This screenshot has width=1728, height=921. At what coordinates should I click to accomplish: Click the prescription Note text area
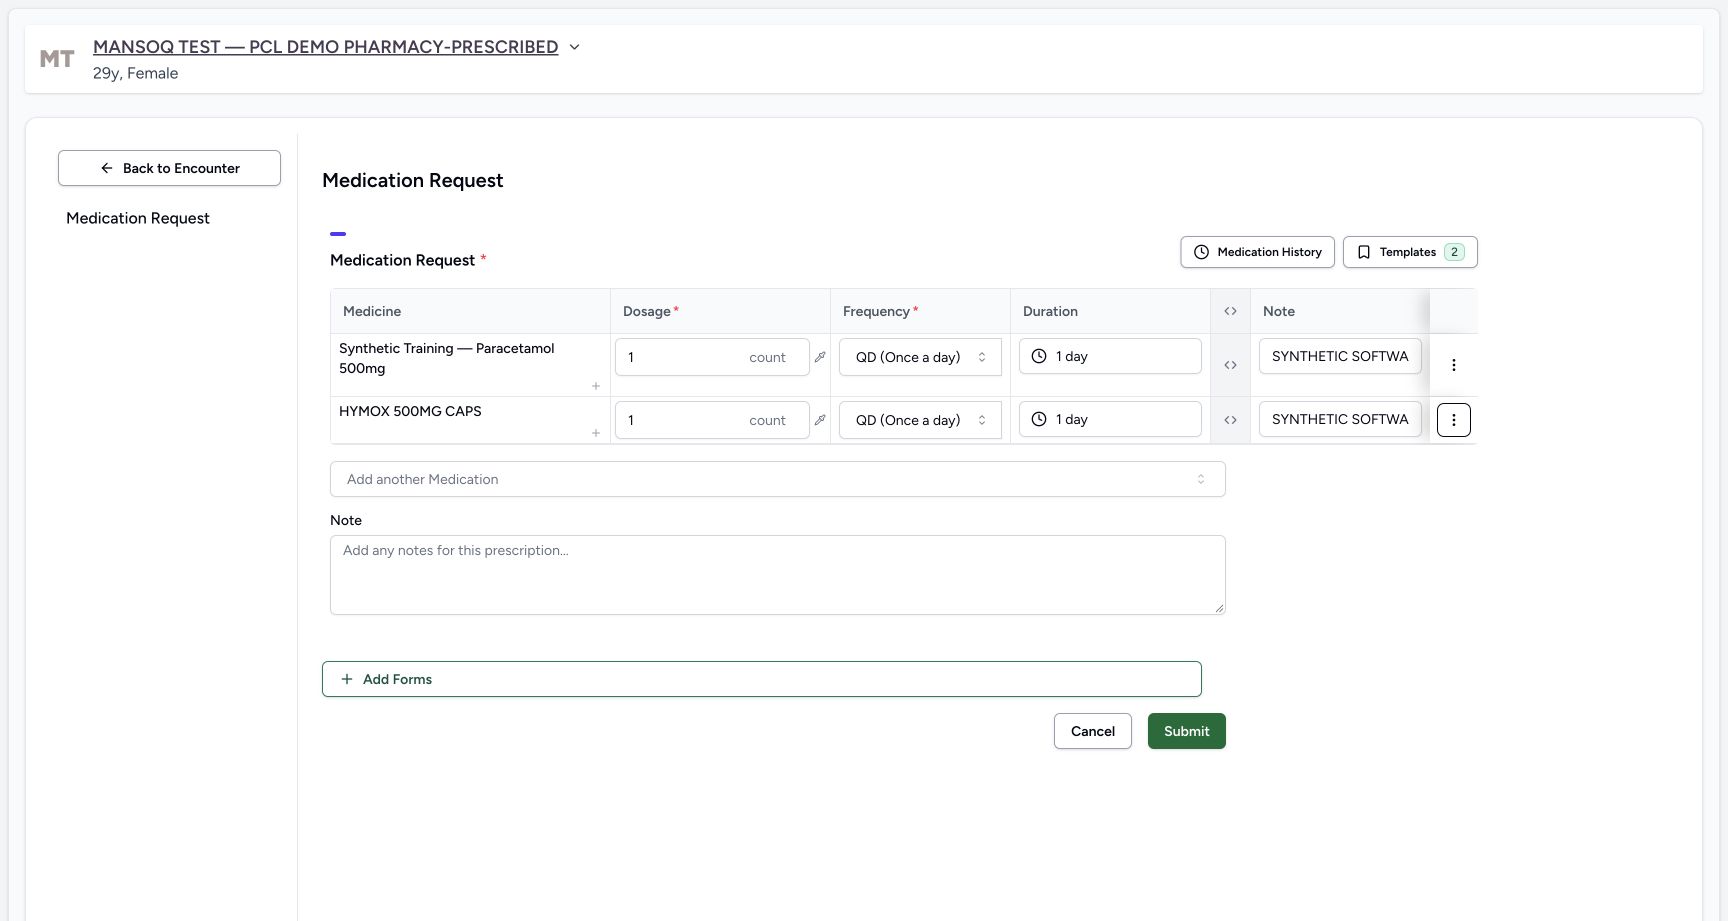pyautogui.click(x=777, y=575)
